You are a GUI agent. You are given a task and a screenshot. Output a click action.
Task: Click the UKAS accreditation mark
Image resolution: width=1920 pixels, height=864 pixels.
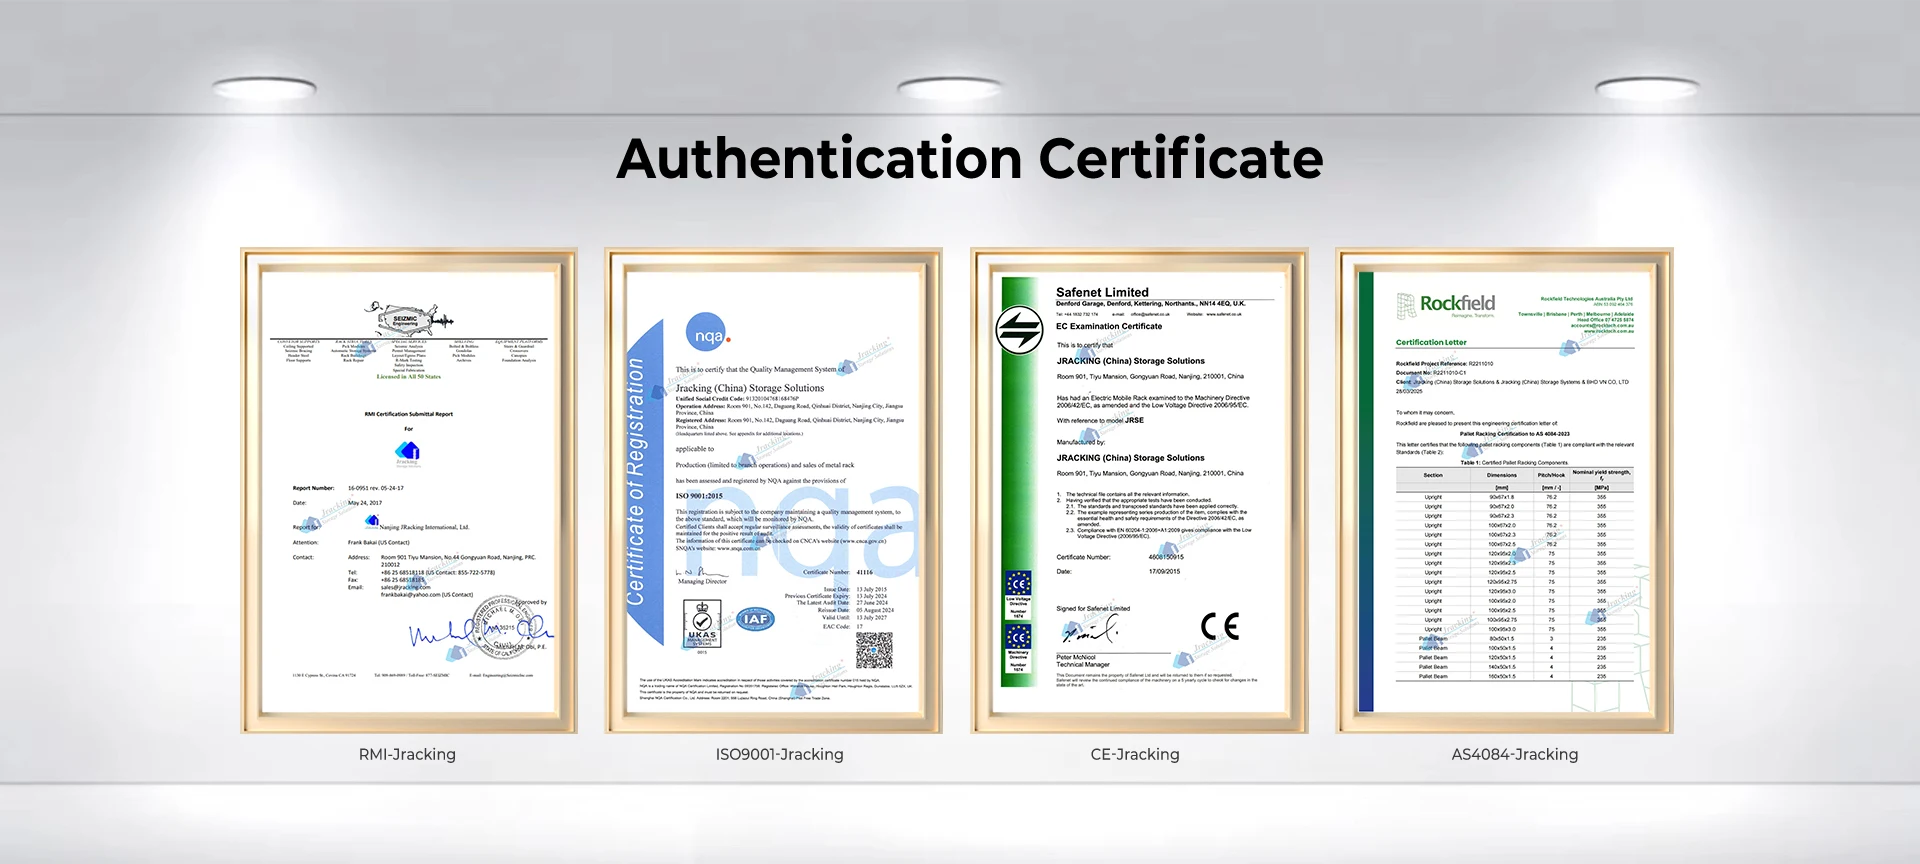702,626
